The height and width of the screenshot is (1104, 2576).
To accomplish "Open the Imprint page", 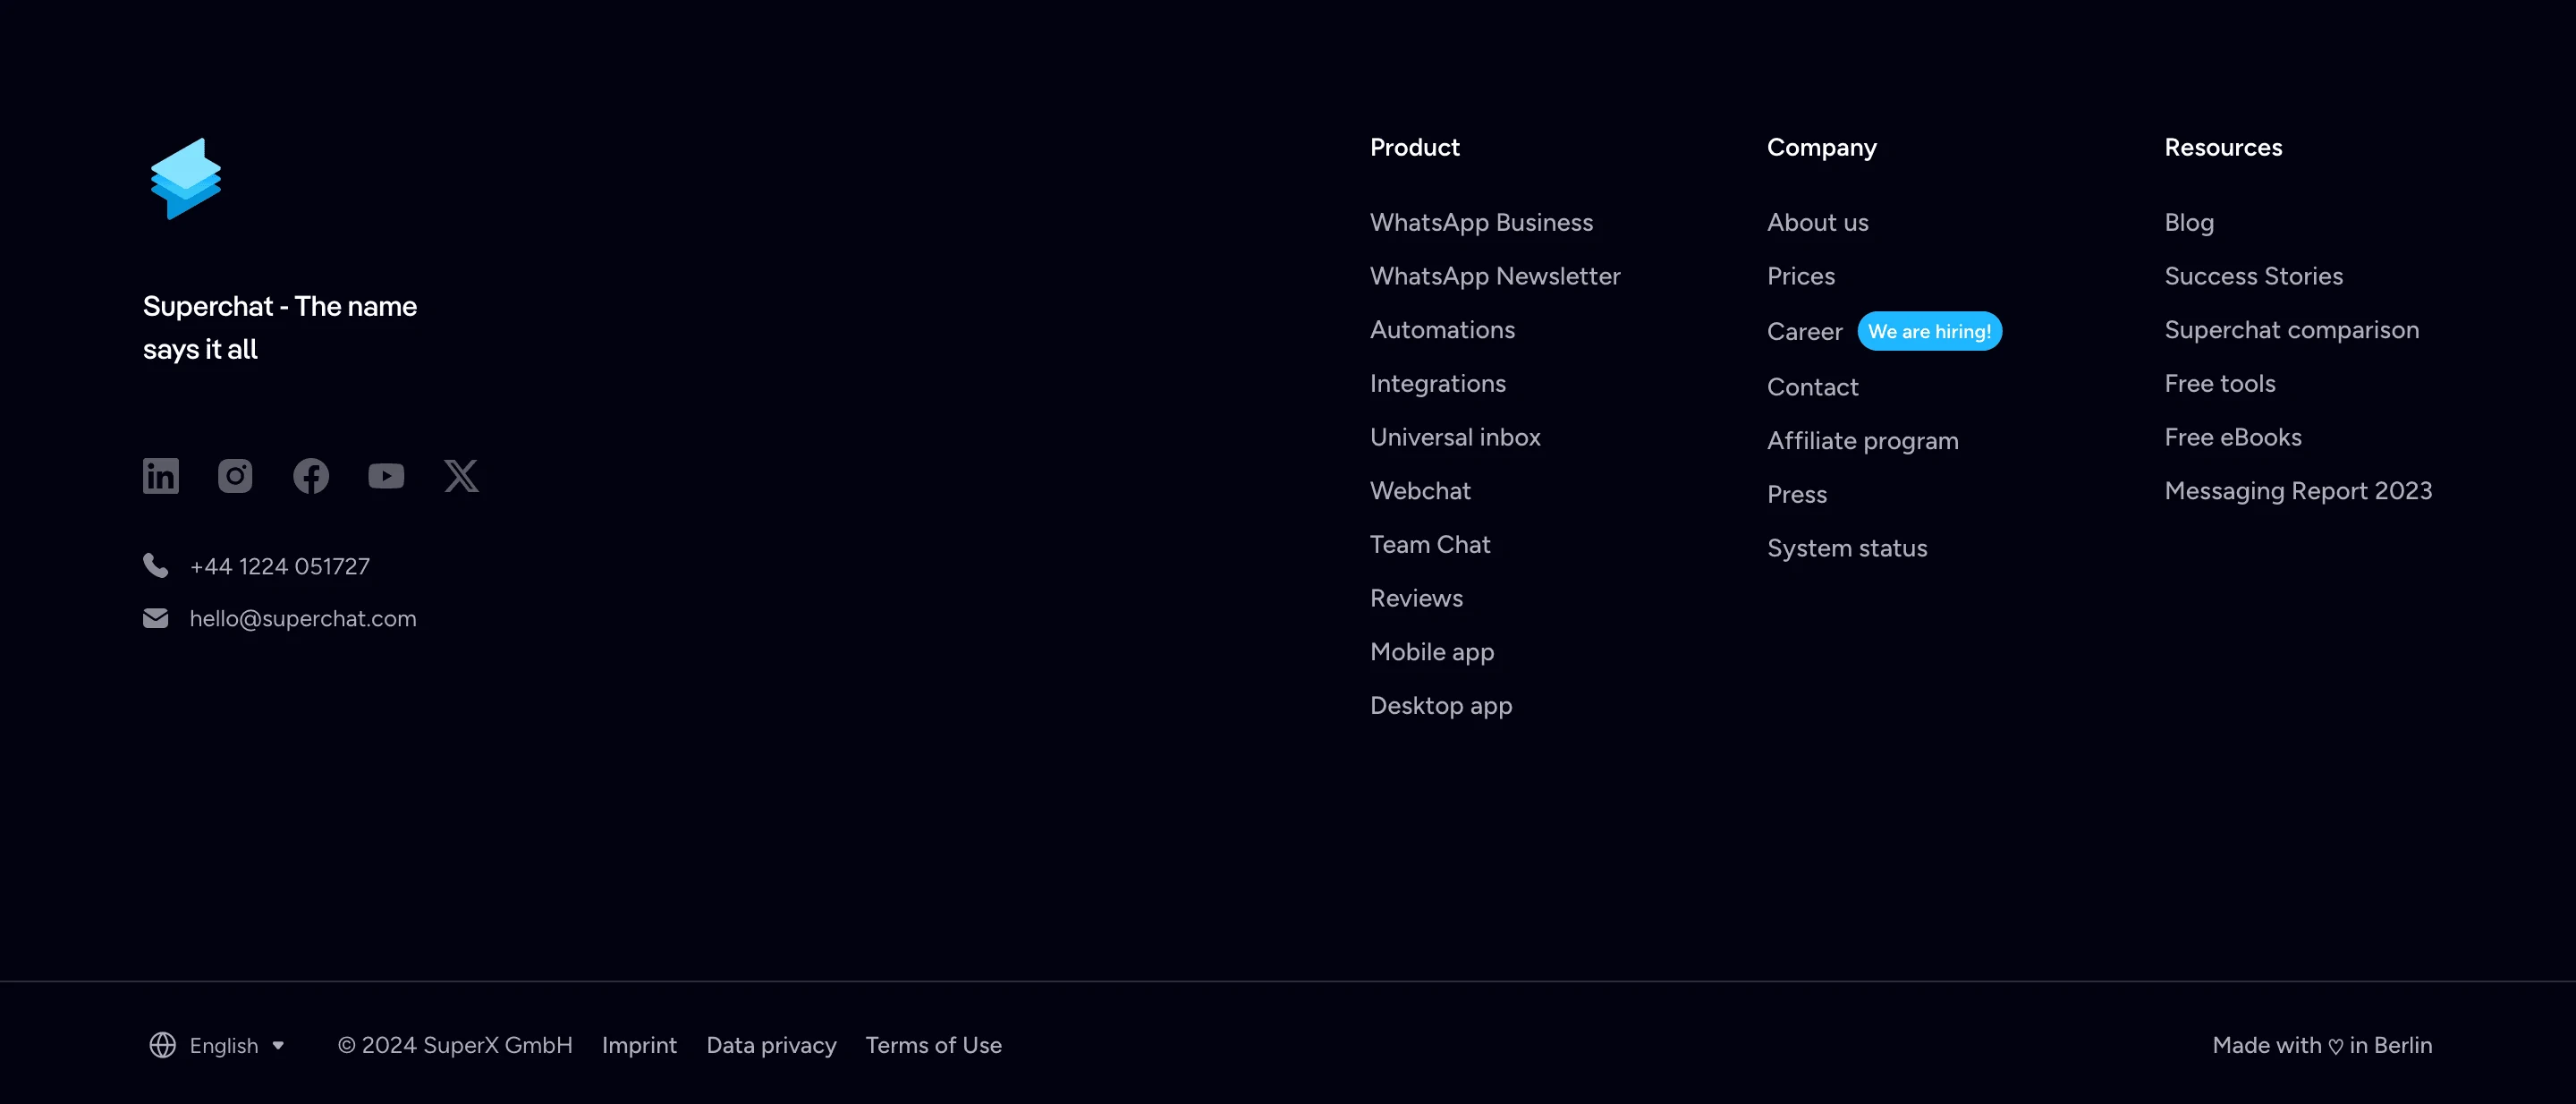I will click(639, 1045).
